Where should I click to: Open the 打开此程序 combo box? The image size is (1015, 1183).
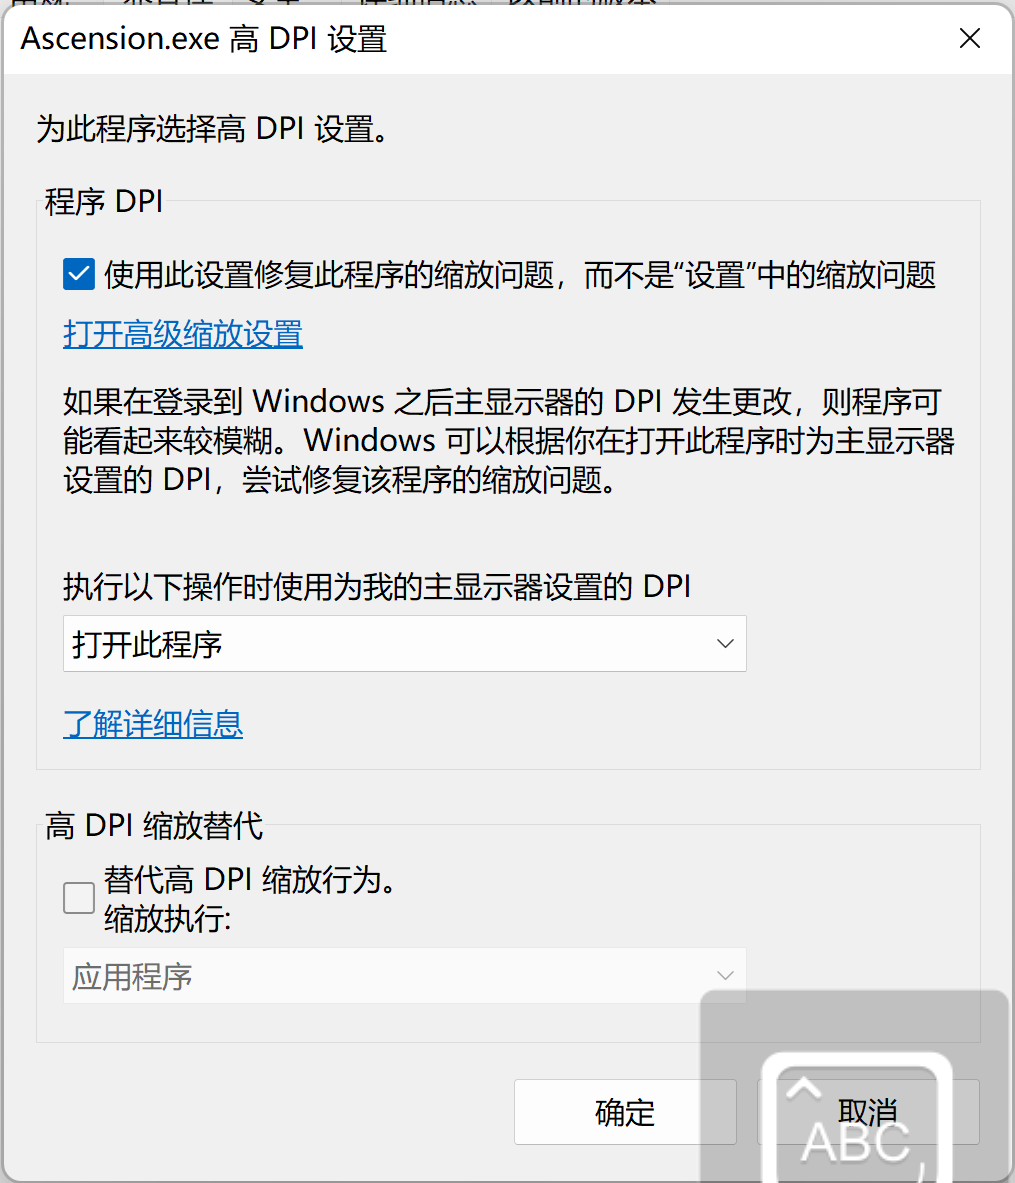pos(404,644)
